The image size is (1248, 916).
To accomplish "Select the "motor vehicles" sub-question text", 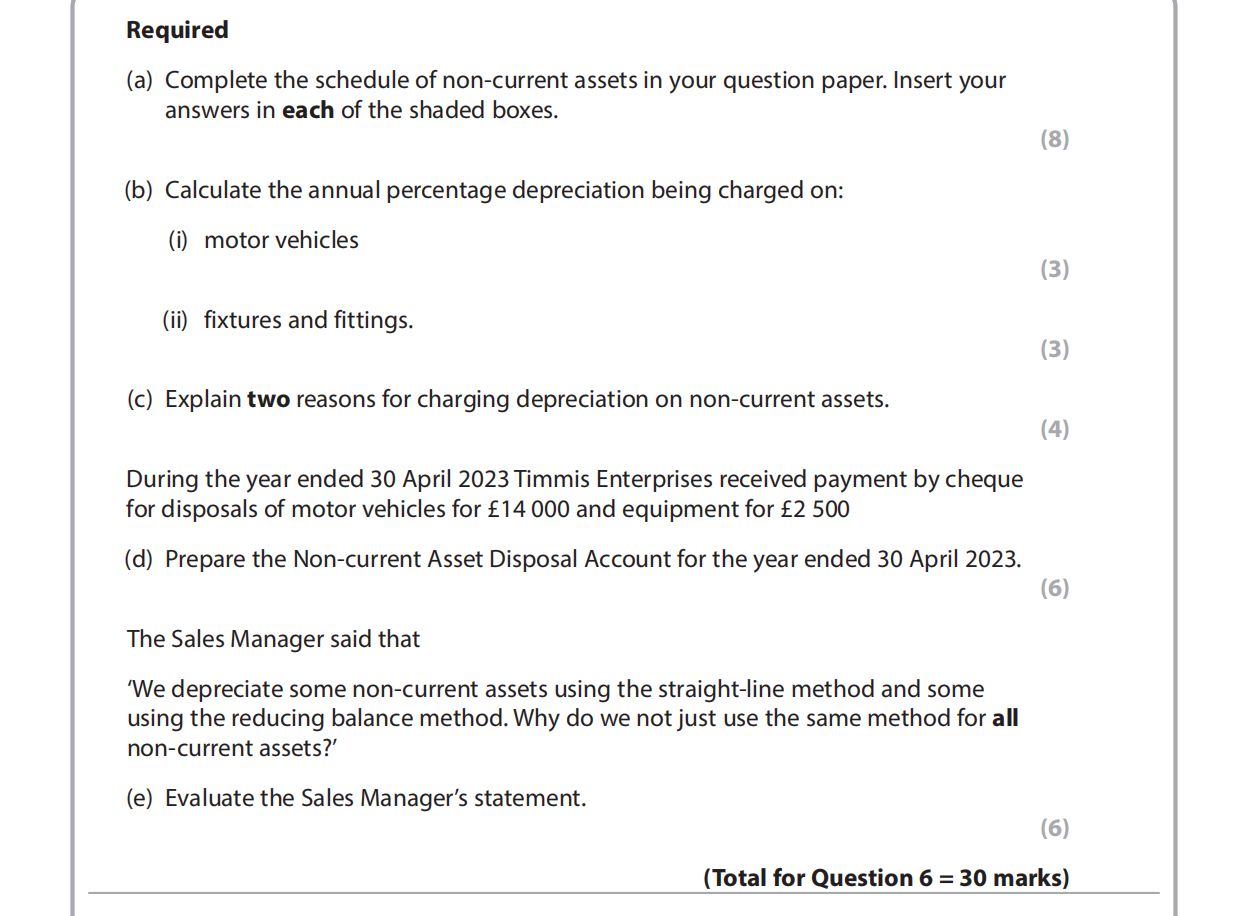I will click(281, 240).
